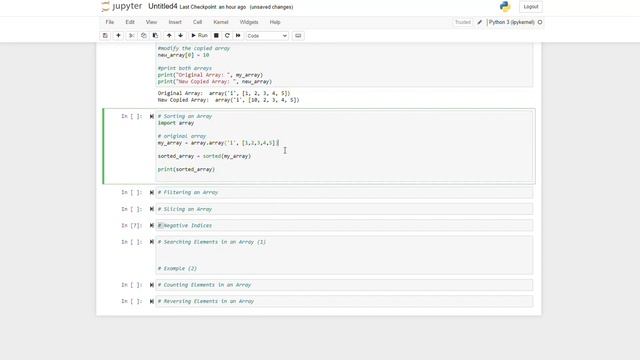The image size is (640, 360).
Task: Run the Counting Elements cell via its icon
Action: (152, 285)
